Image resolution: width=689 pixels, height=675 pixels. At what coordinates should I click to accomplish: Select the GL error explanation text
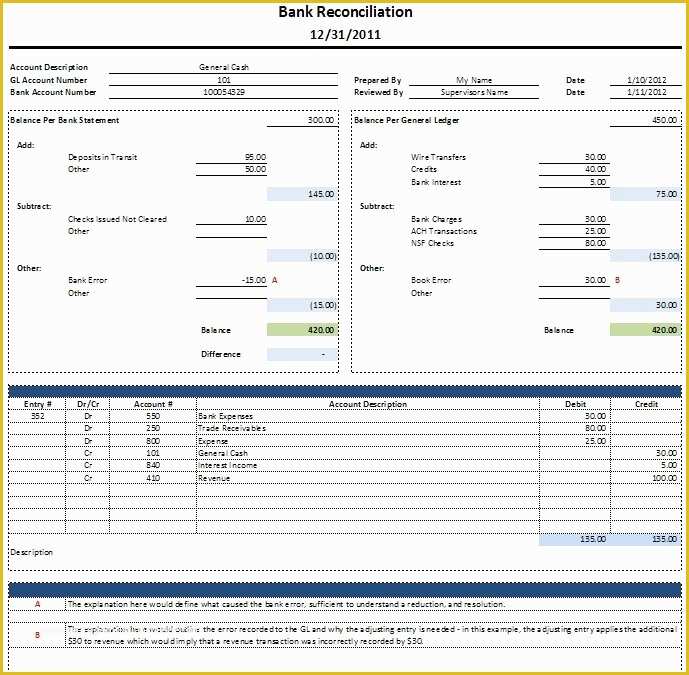(x=372, y=635)
